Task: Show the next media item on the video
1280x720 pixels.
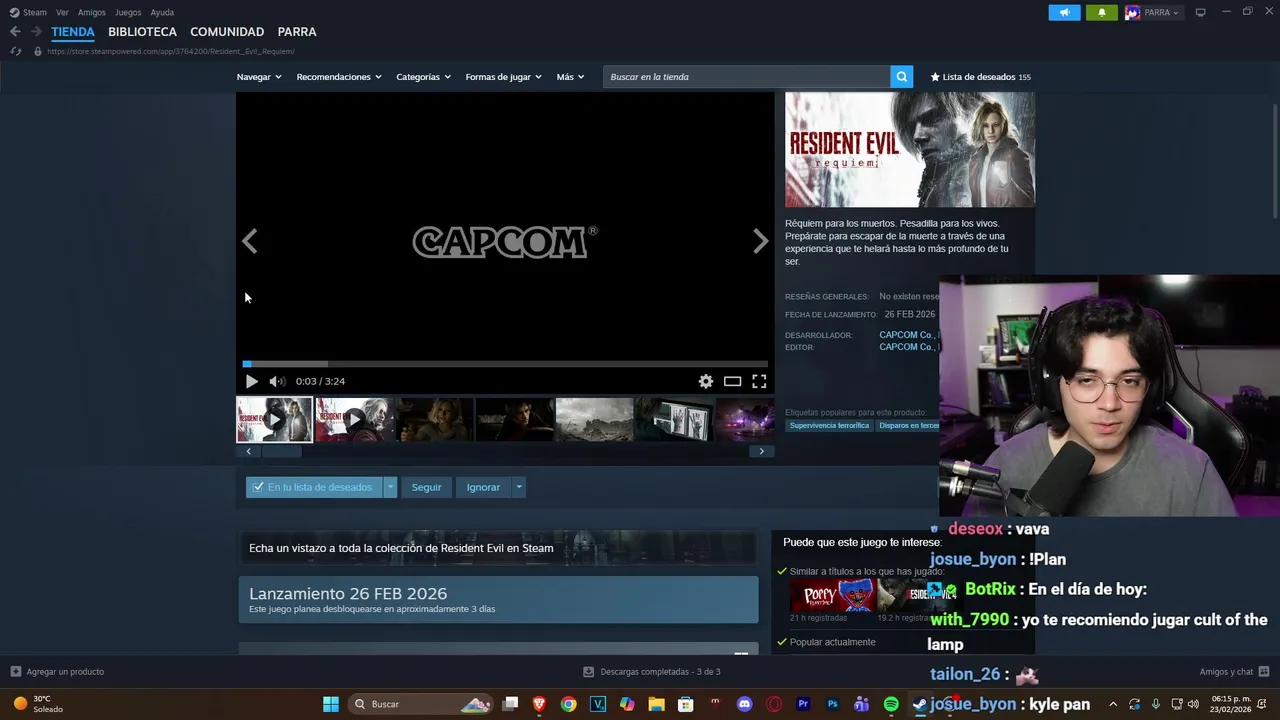Action: click(x=760, y=241)
